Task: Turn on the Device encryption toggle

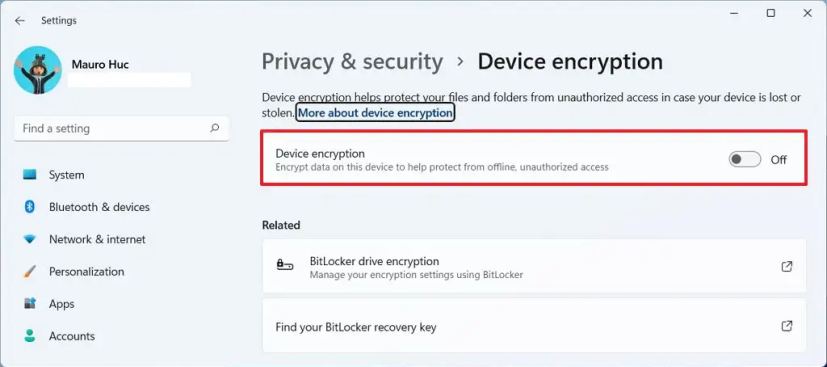Action: 745,159
